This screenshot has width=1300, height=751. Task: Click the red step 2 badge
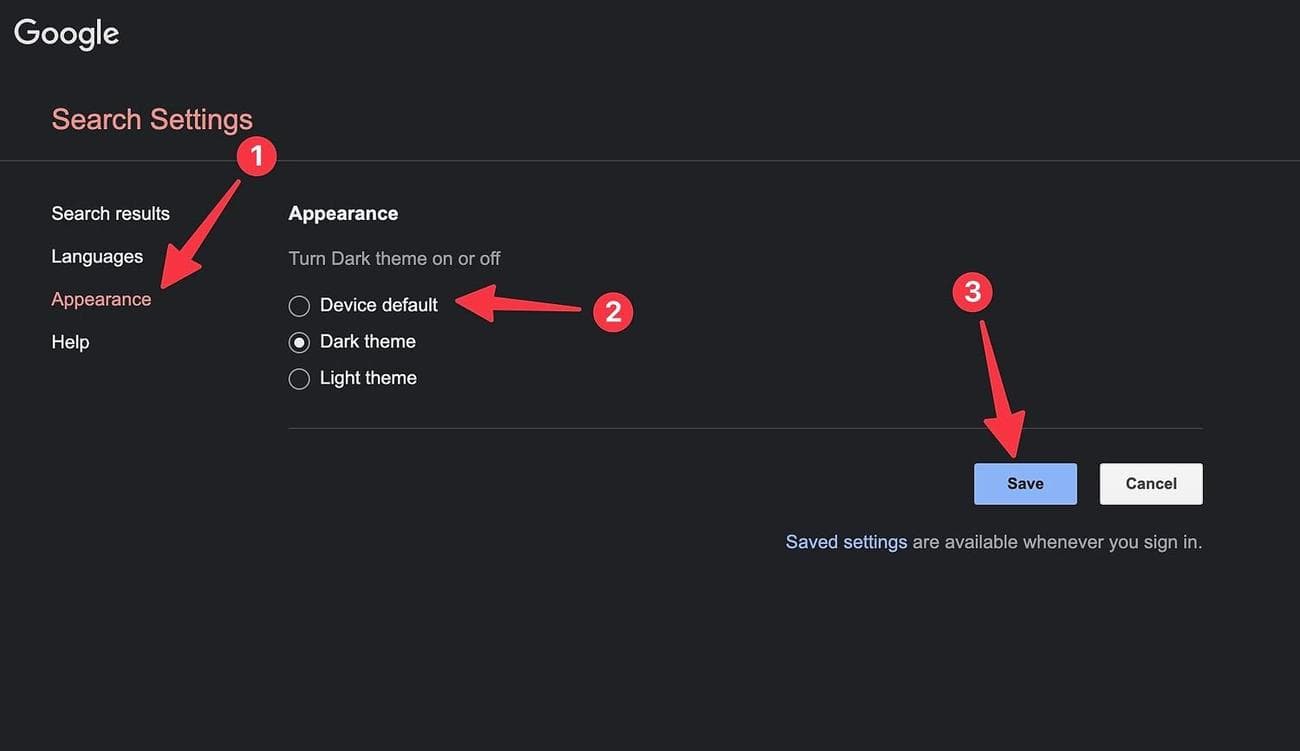[x=613, y=312]
